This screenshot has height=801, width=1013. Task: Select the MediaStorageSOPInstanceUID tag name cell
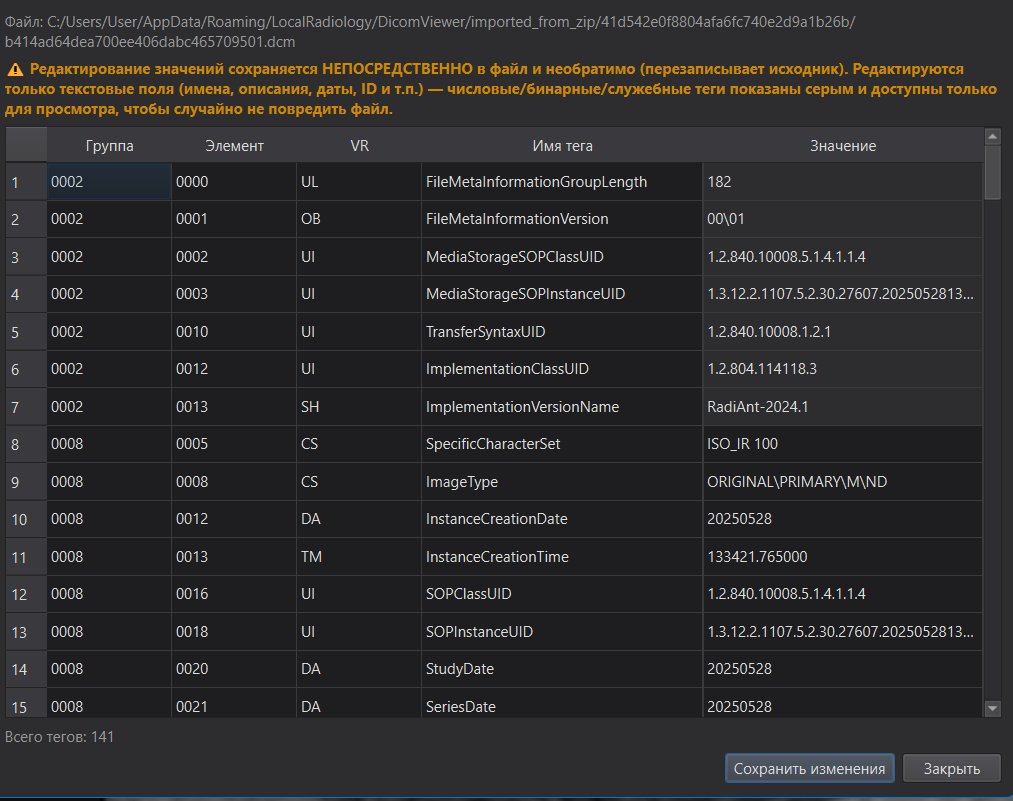coord(562,295)
